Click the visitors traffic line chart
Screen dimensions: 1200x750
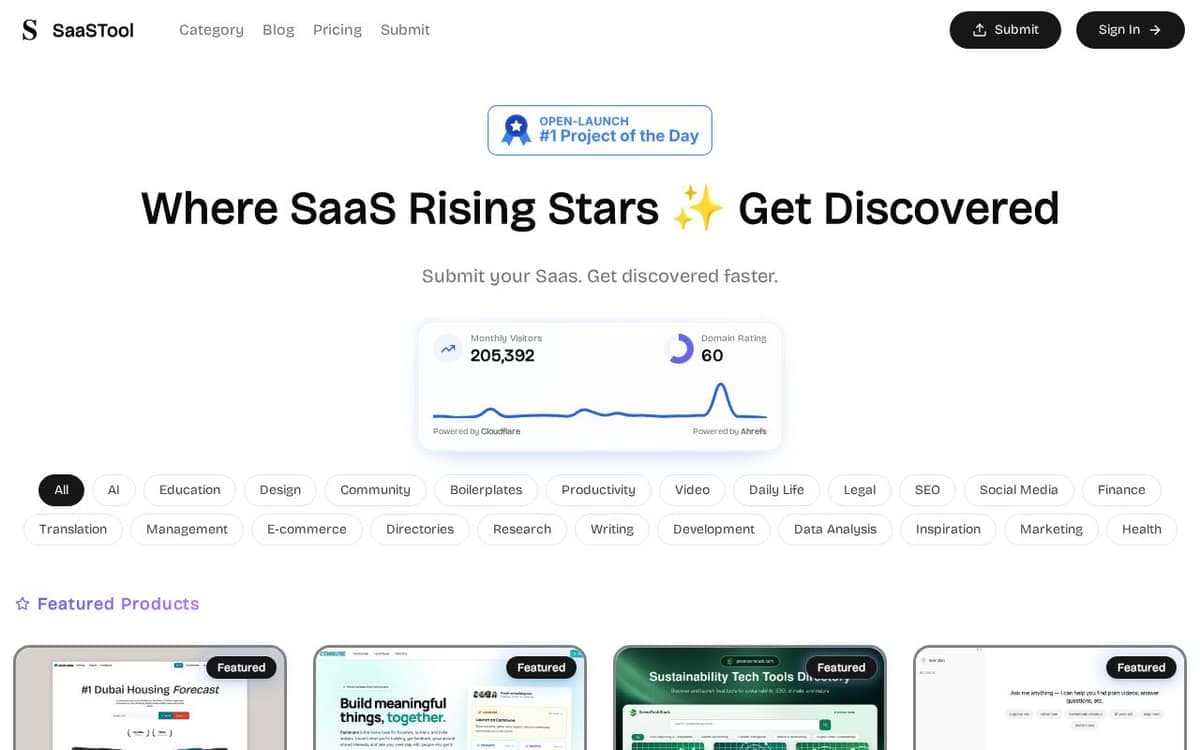(x=600, y=402)
